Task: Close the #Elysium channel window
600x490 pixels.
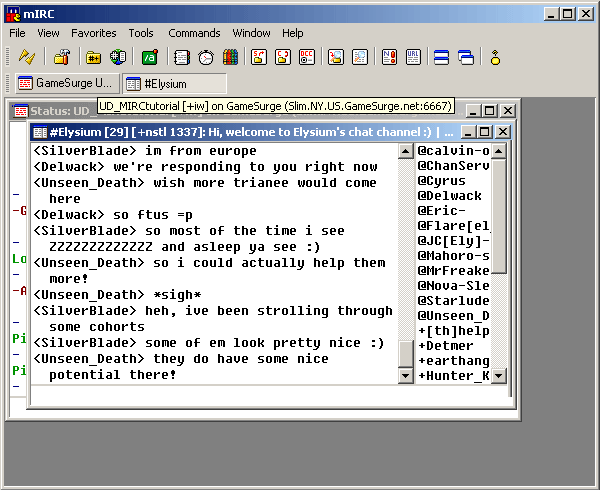Action: click(502, 132)
